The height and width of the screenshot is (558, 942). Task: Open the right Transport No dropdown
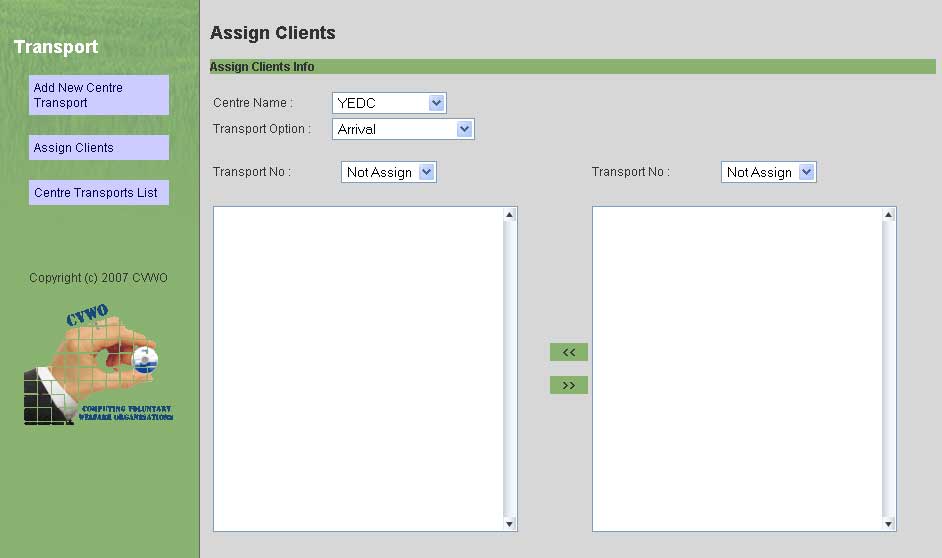(x=768, y=172)
